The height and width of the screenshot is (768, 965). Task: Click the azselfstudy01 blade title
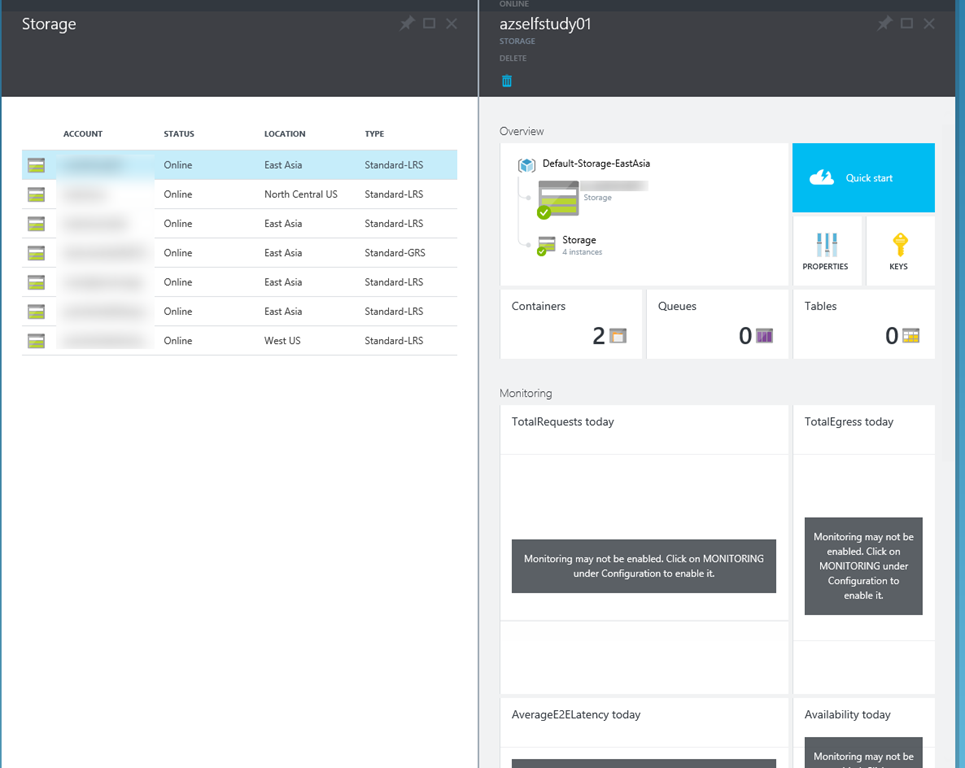click(x=545, y=24)
